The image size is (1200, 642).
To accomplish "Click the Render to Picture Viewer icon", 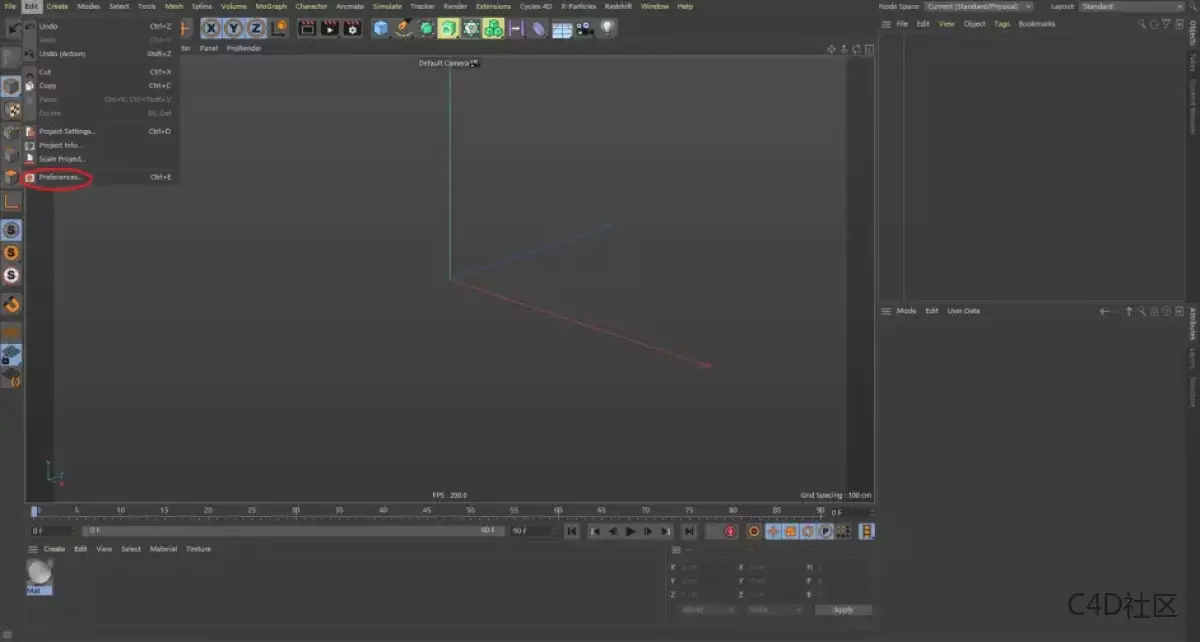I will pos(330,28).
